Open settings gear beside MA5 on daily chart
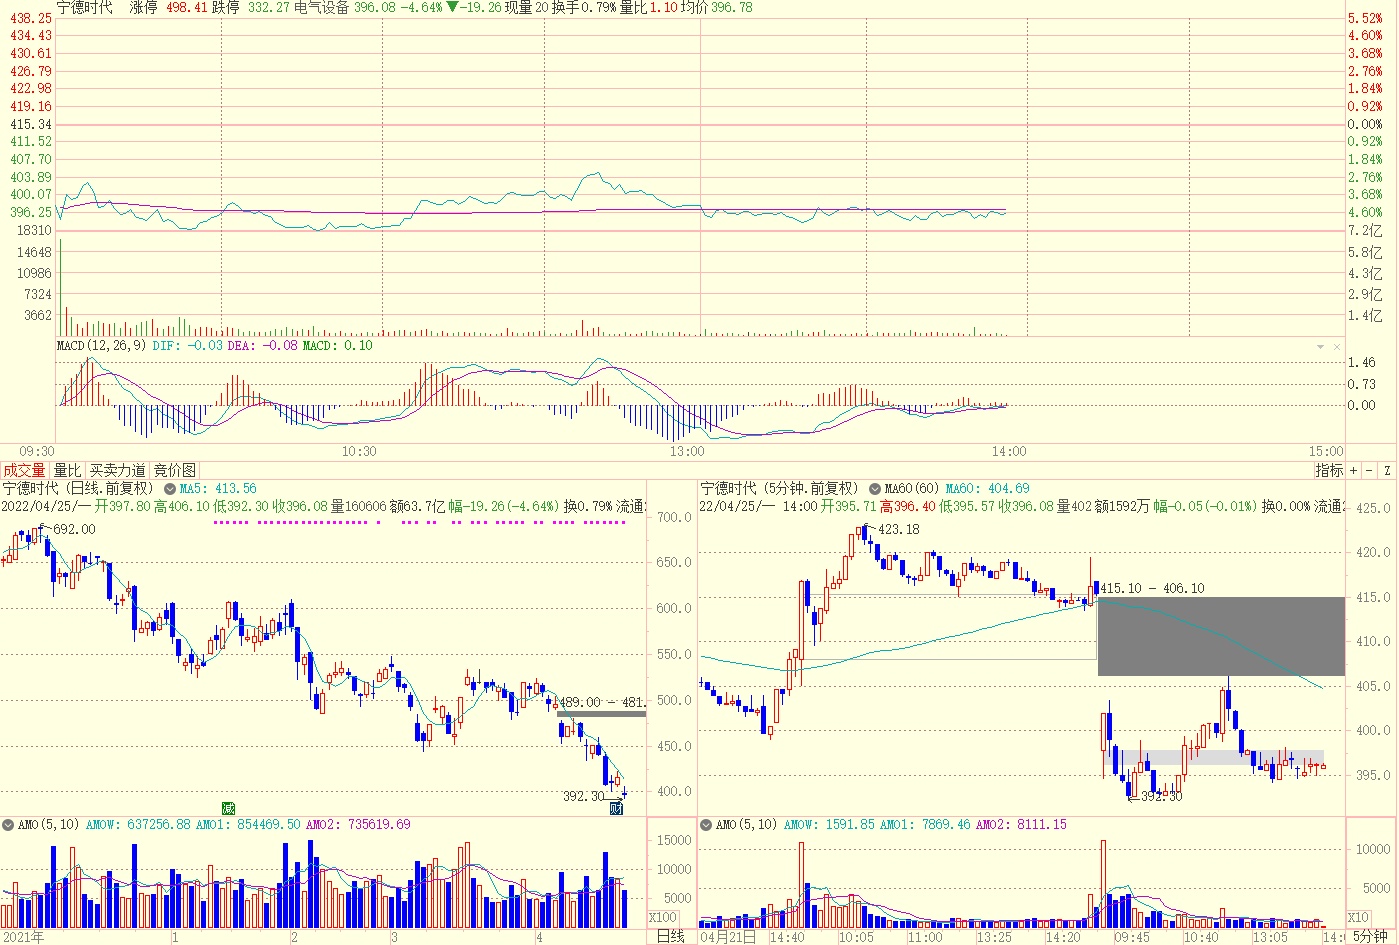Screen dimensions: 1399x945 pyautogui.click(x=170, y=489)
